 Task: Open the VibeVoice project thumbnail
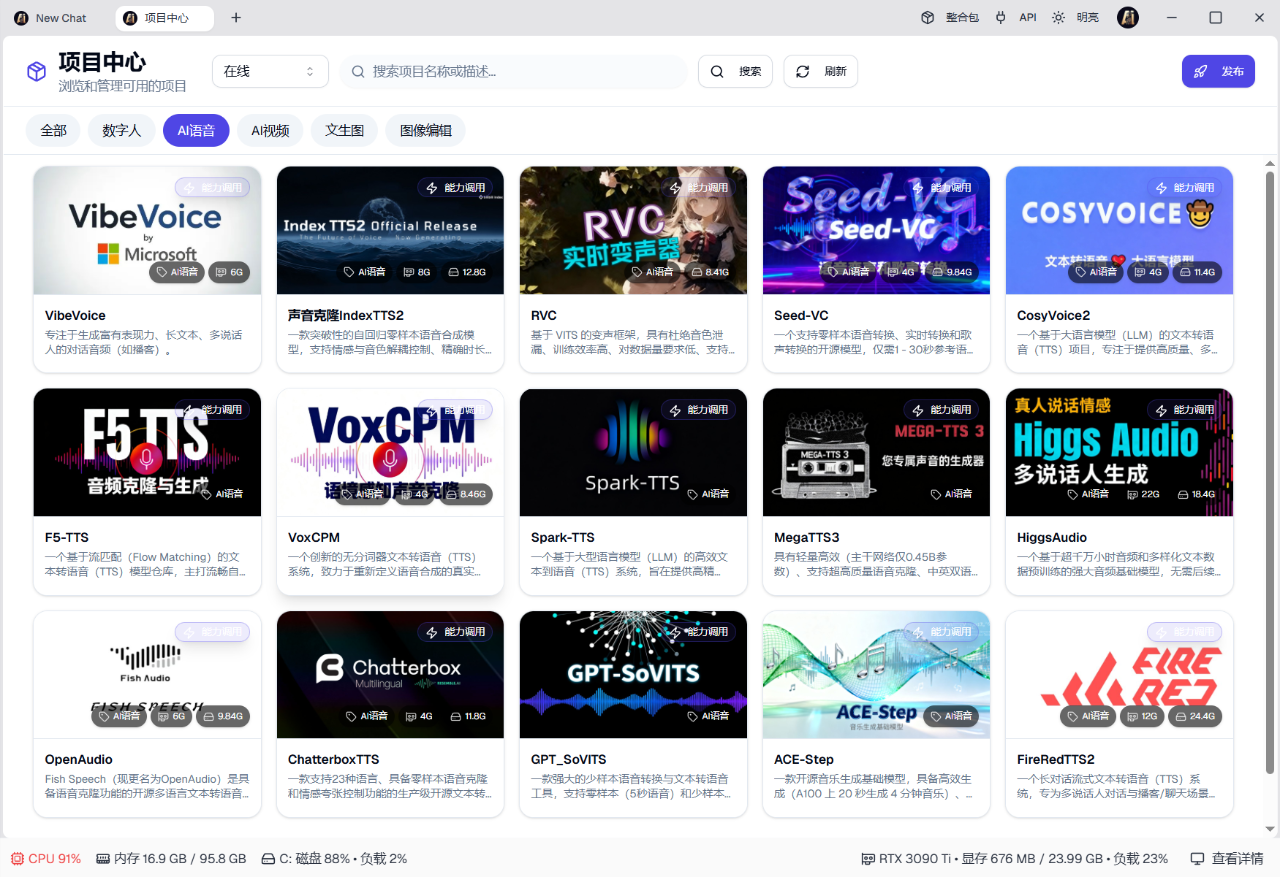pos(147,230)
